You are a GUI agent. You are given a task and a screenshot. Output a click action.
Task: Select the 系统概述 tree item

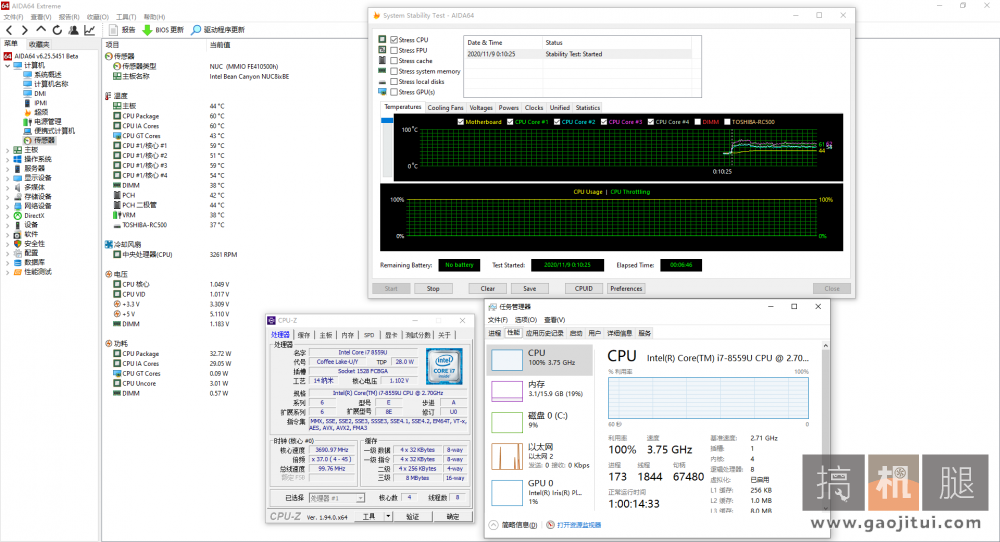[42, 75]
